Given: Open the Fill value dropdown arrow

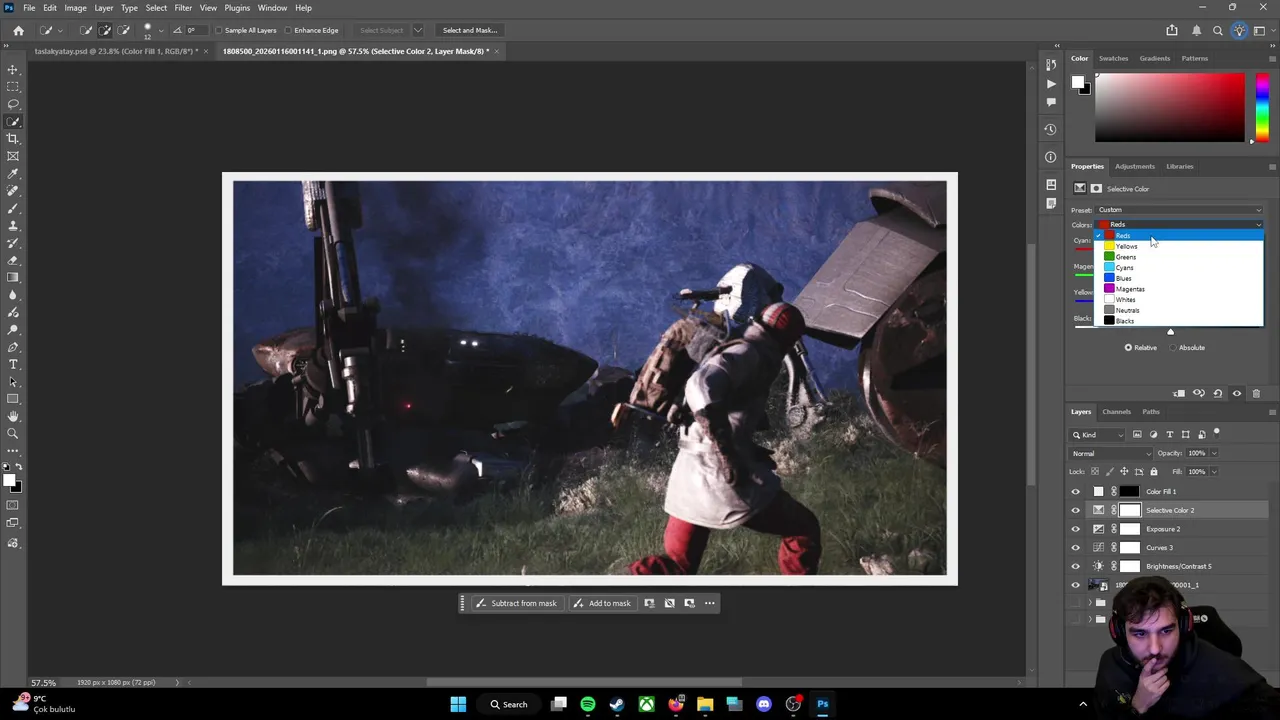Looking at the screenshot, I should pos(1214,471).
